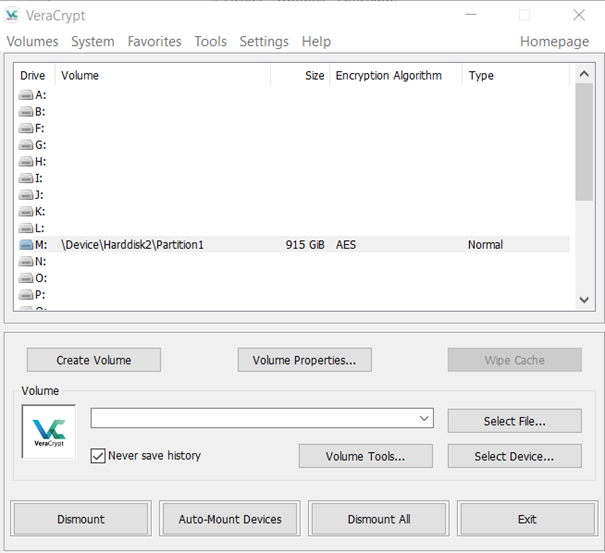Select the A: drive slot icon
Screen dimensions: 605x553
tap(26, 95)
